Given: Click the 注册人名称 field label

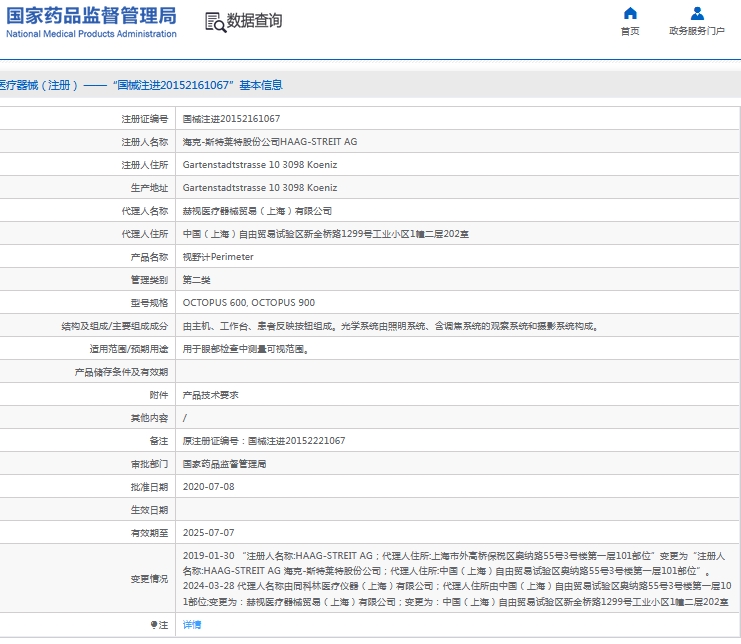Looking at the screenshot, I should 145,142.
